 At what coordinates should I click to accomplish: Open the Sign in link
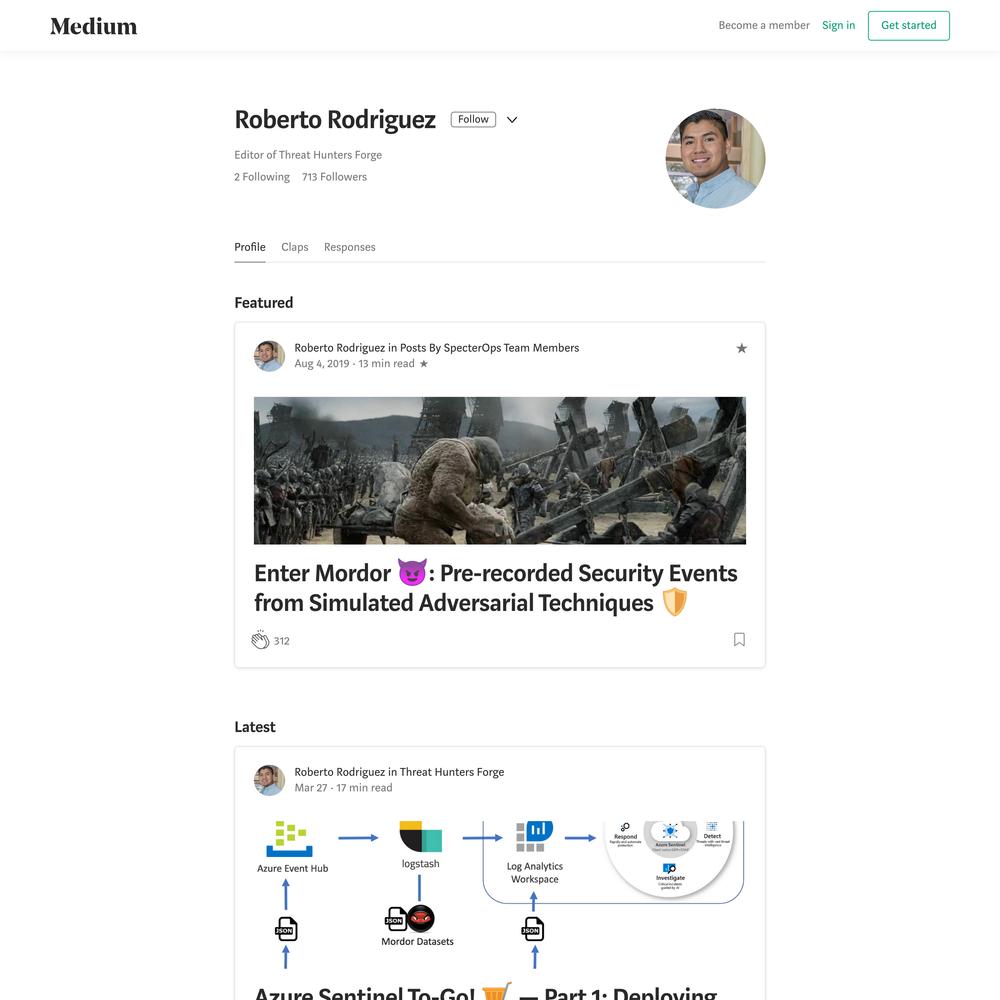838,26
